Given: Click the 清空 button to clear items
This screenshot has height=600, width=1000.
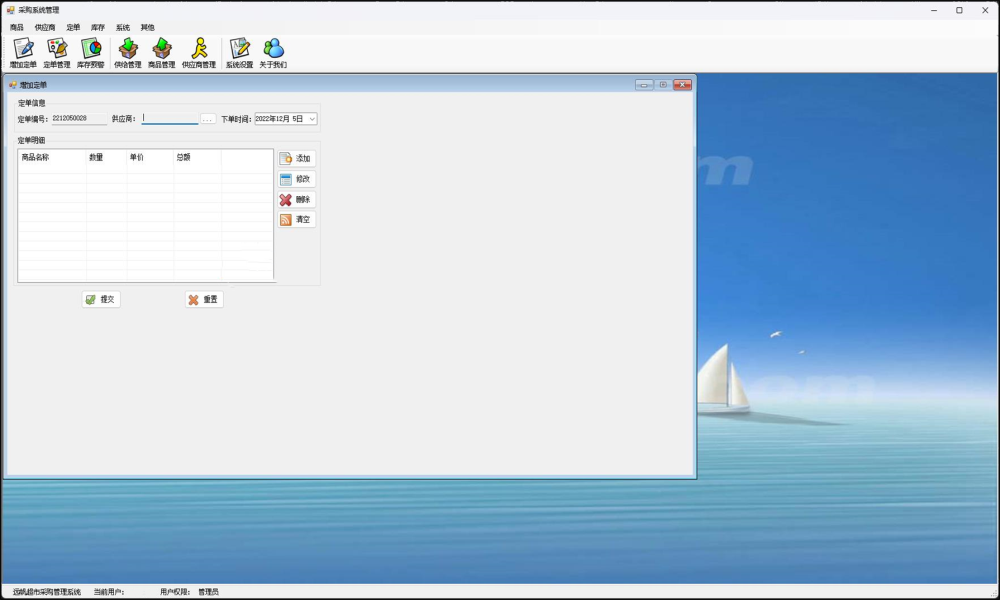Looking at the screenshot, I should click(x=297, y=219).
